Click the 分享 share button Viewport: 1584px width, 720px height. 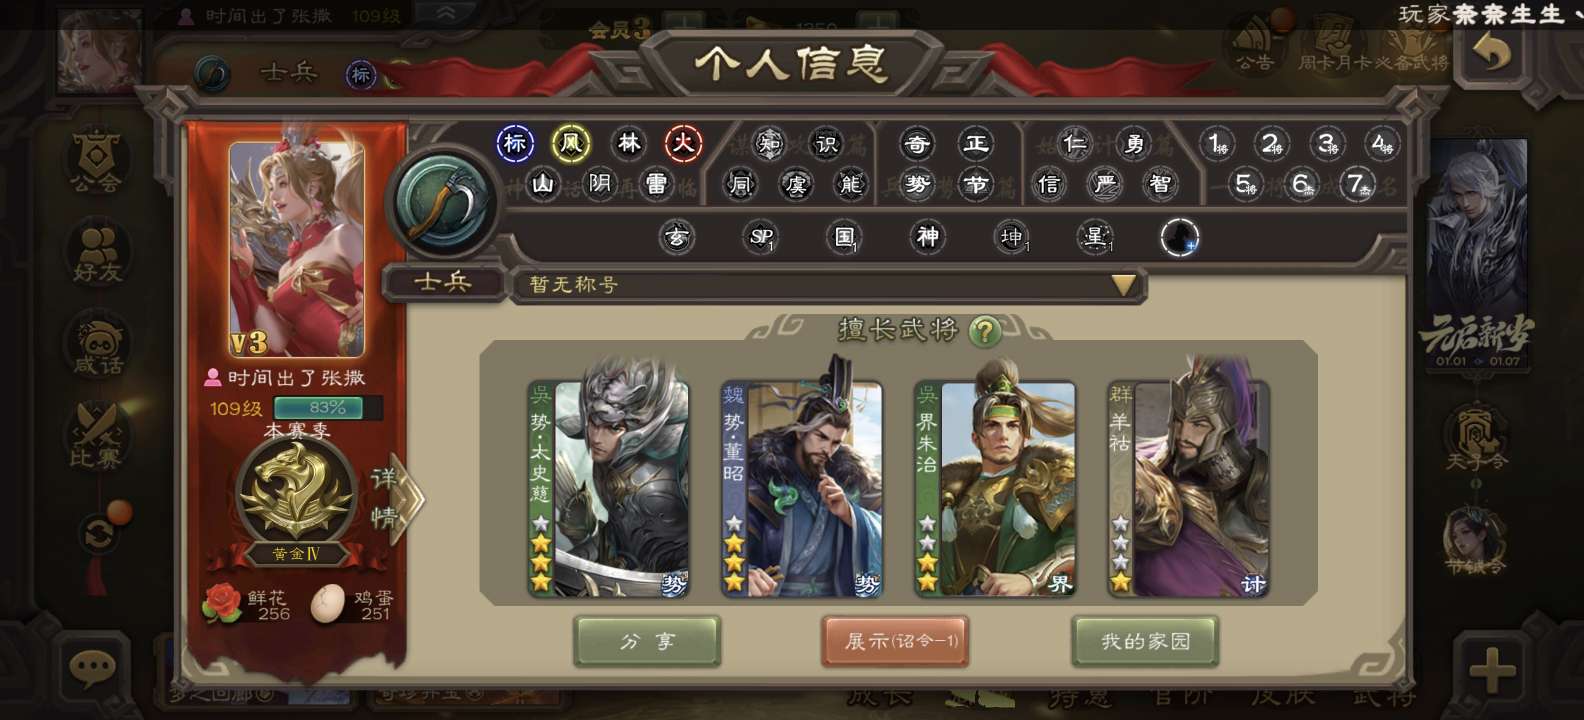(x=647, y=641)
